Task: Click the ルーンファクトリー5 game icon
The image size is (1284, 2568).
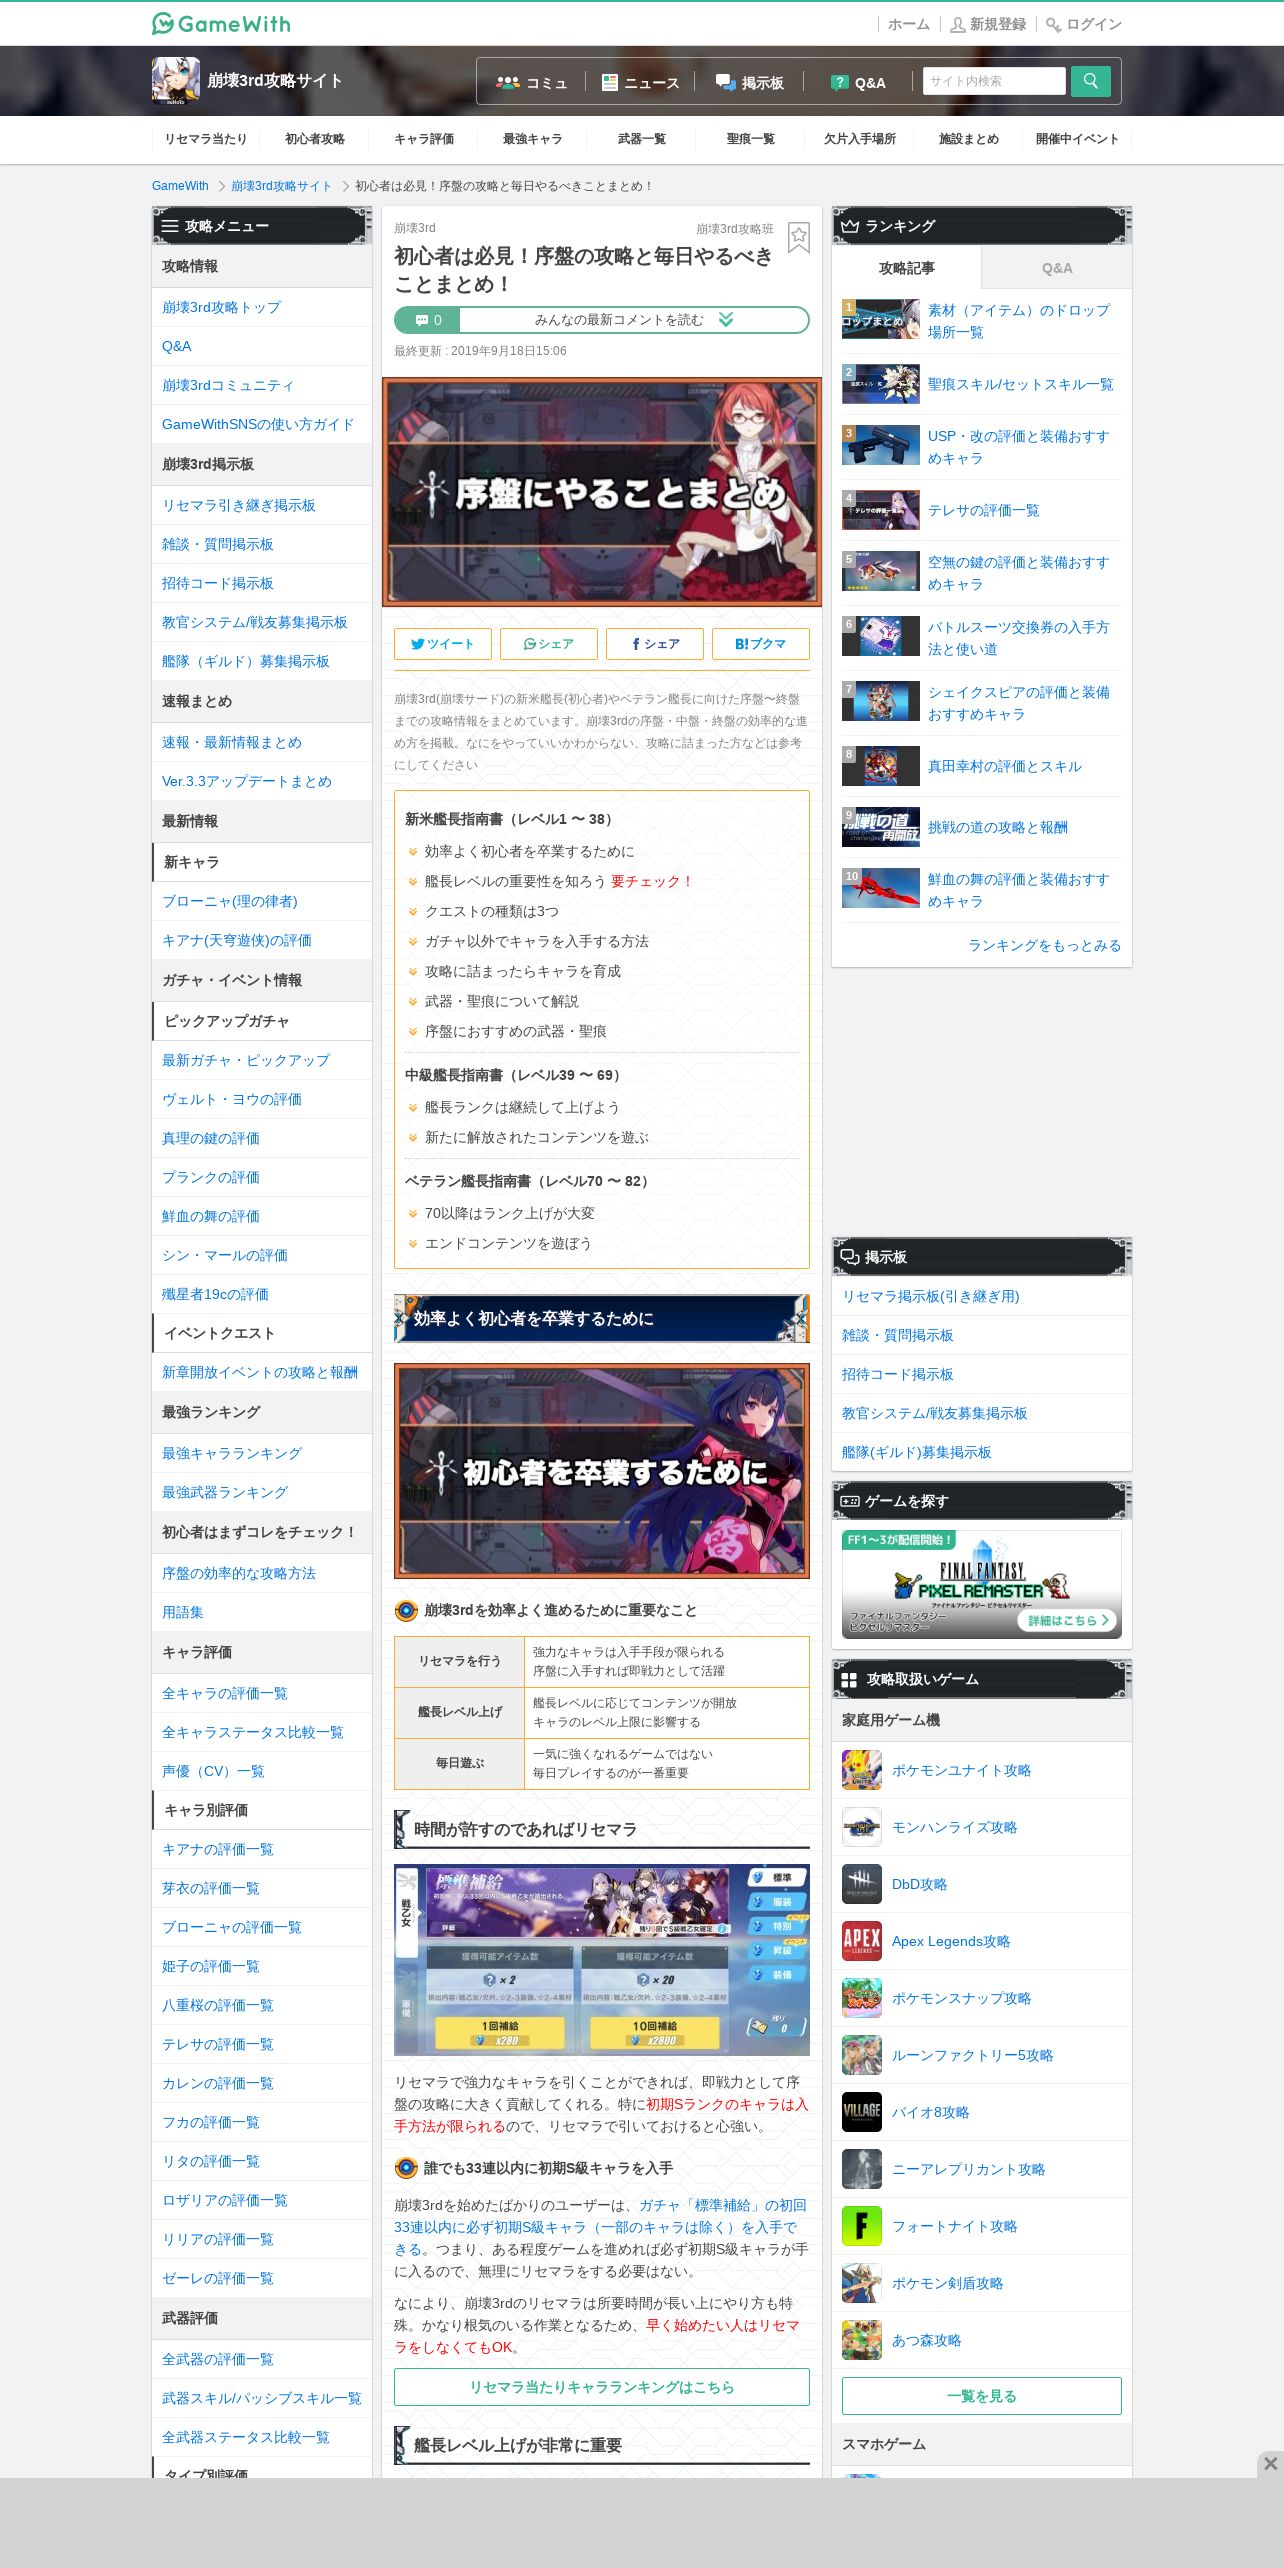Action: point(861,2055)
